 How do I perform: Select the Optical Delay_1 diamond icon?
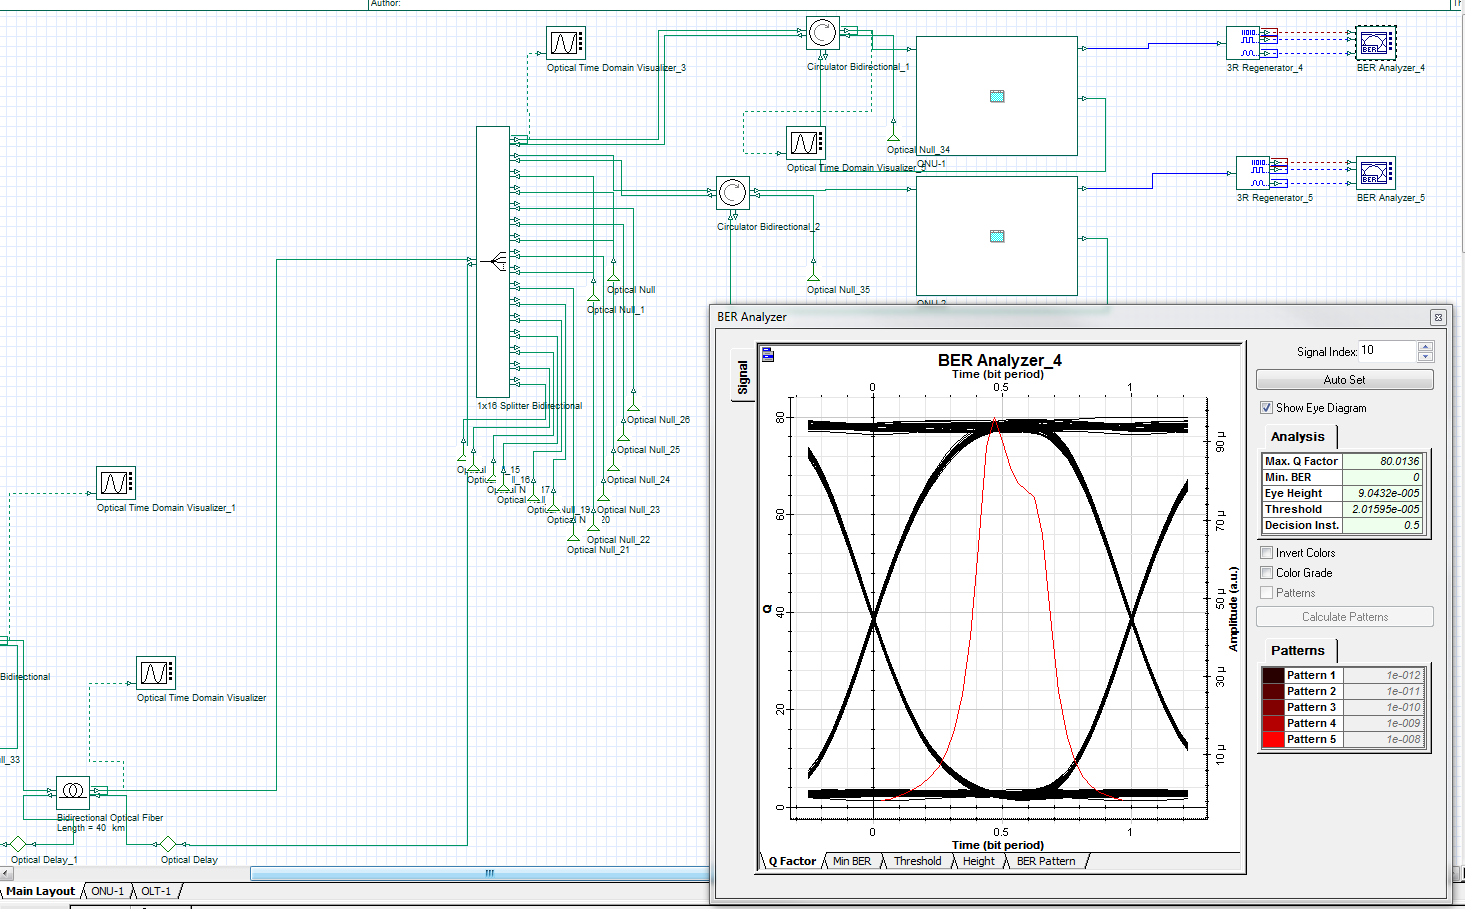coord(17,845)
